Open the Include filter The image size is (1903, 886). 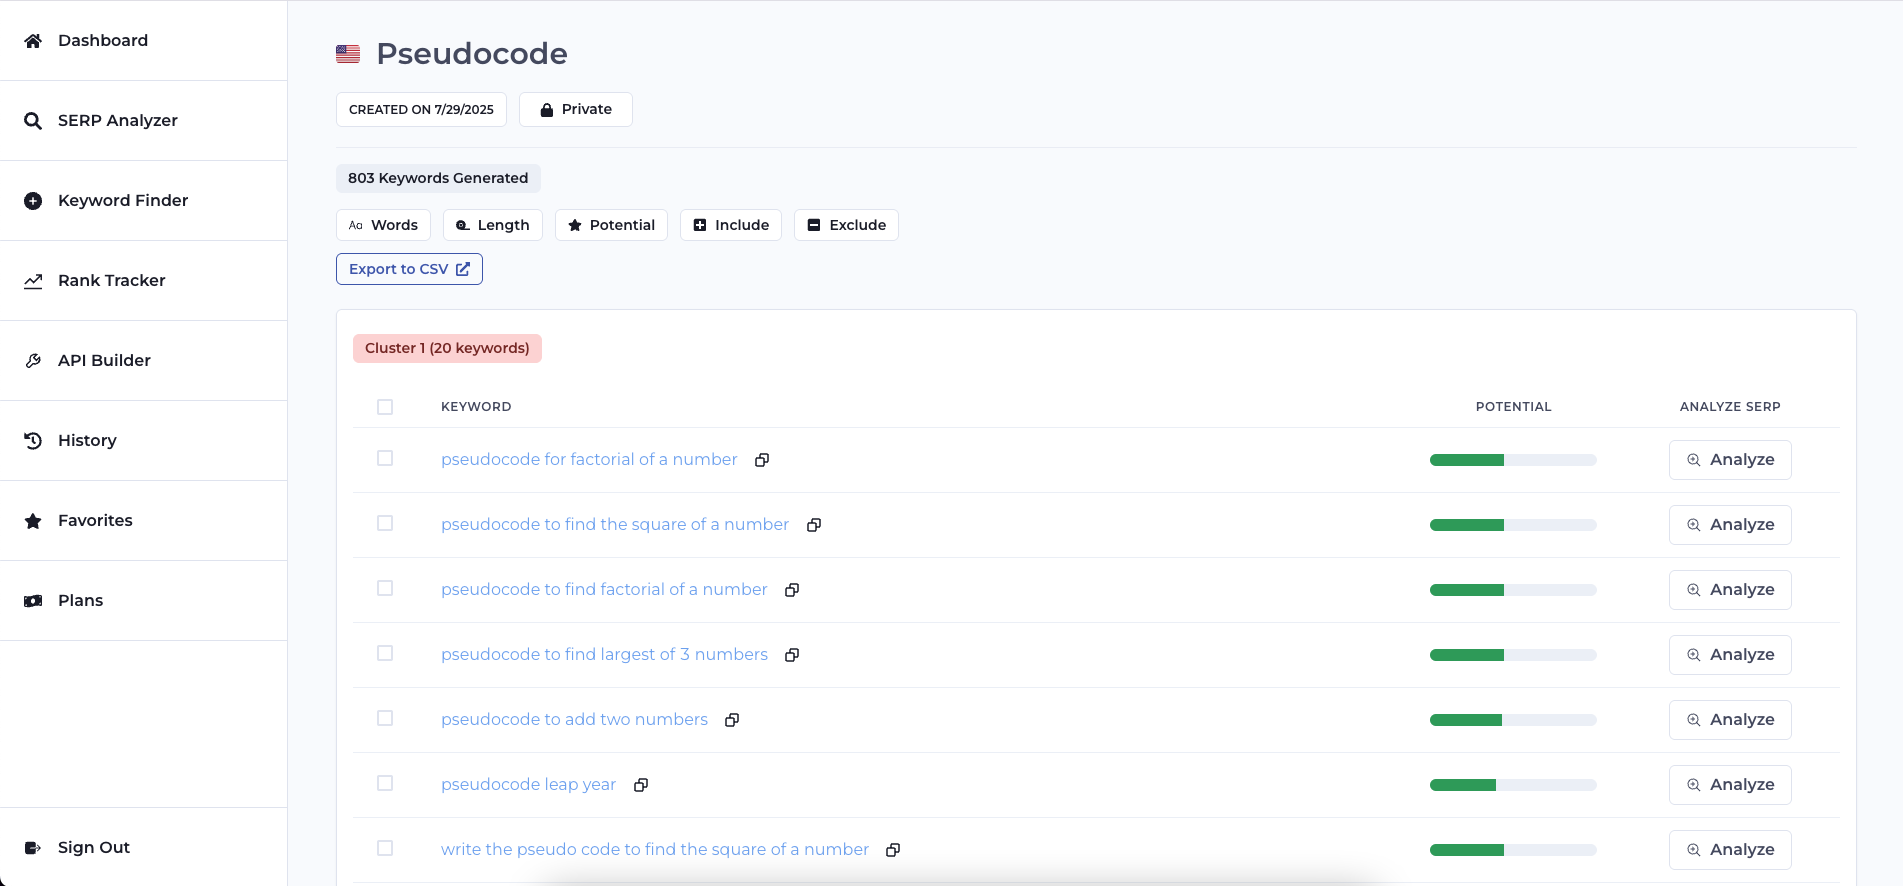click(731, 225)
